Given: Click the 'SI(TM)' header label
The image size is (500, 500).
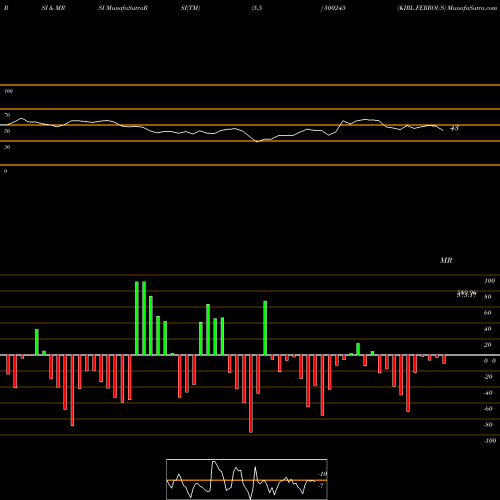Looking at the screenshot, I should click(x=190, y=8).
